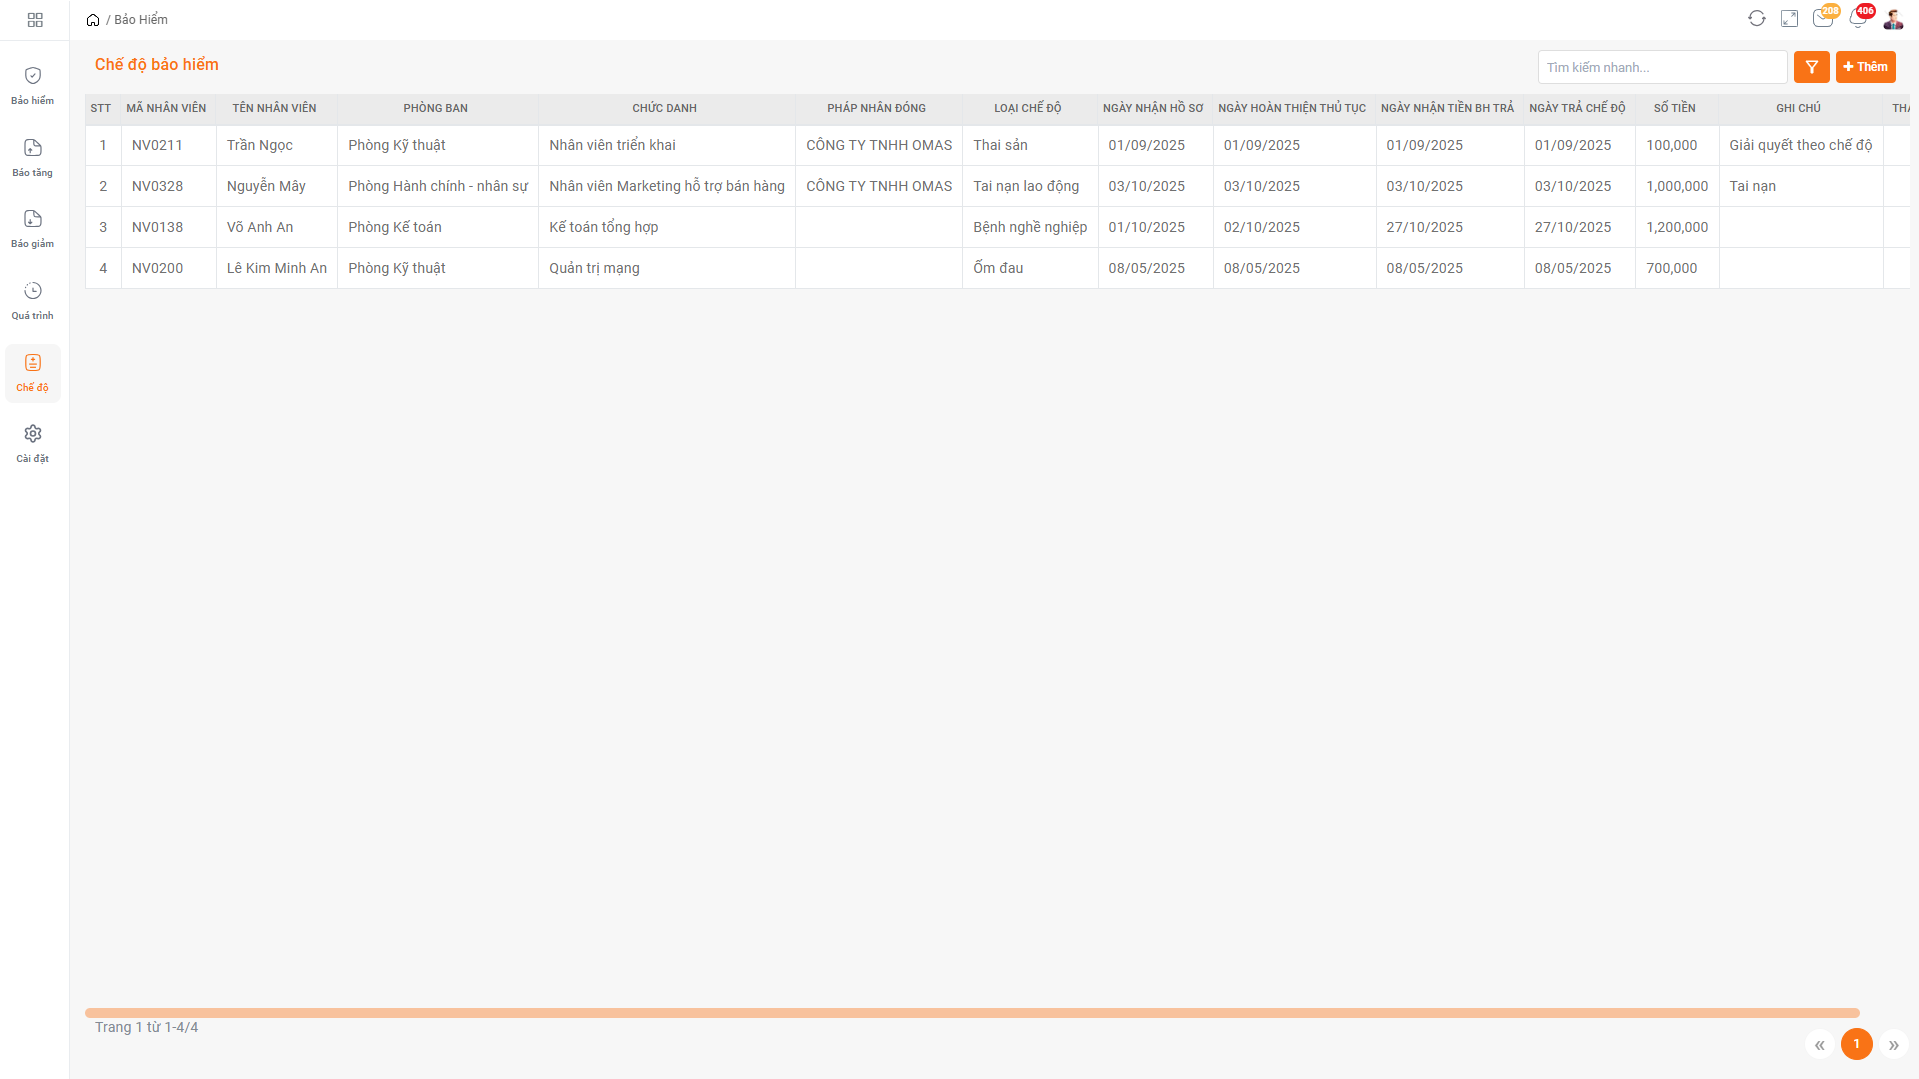Viewport: 1919px width, 1079px height.
Task: Open Bảo hiểm sidebar section
Action: coord(33,85)
